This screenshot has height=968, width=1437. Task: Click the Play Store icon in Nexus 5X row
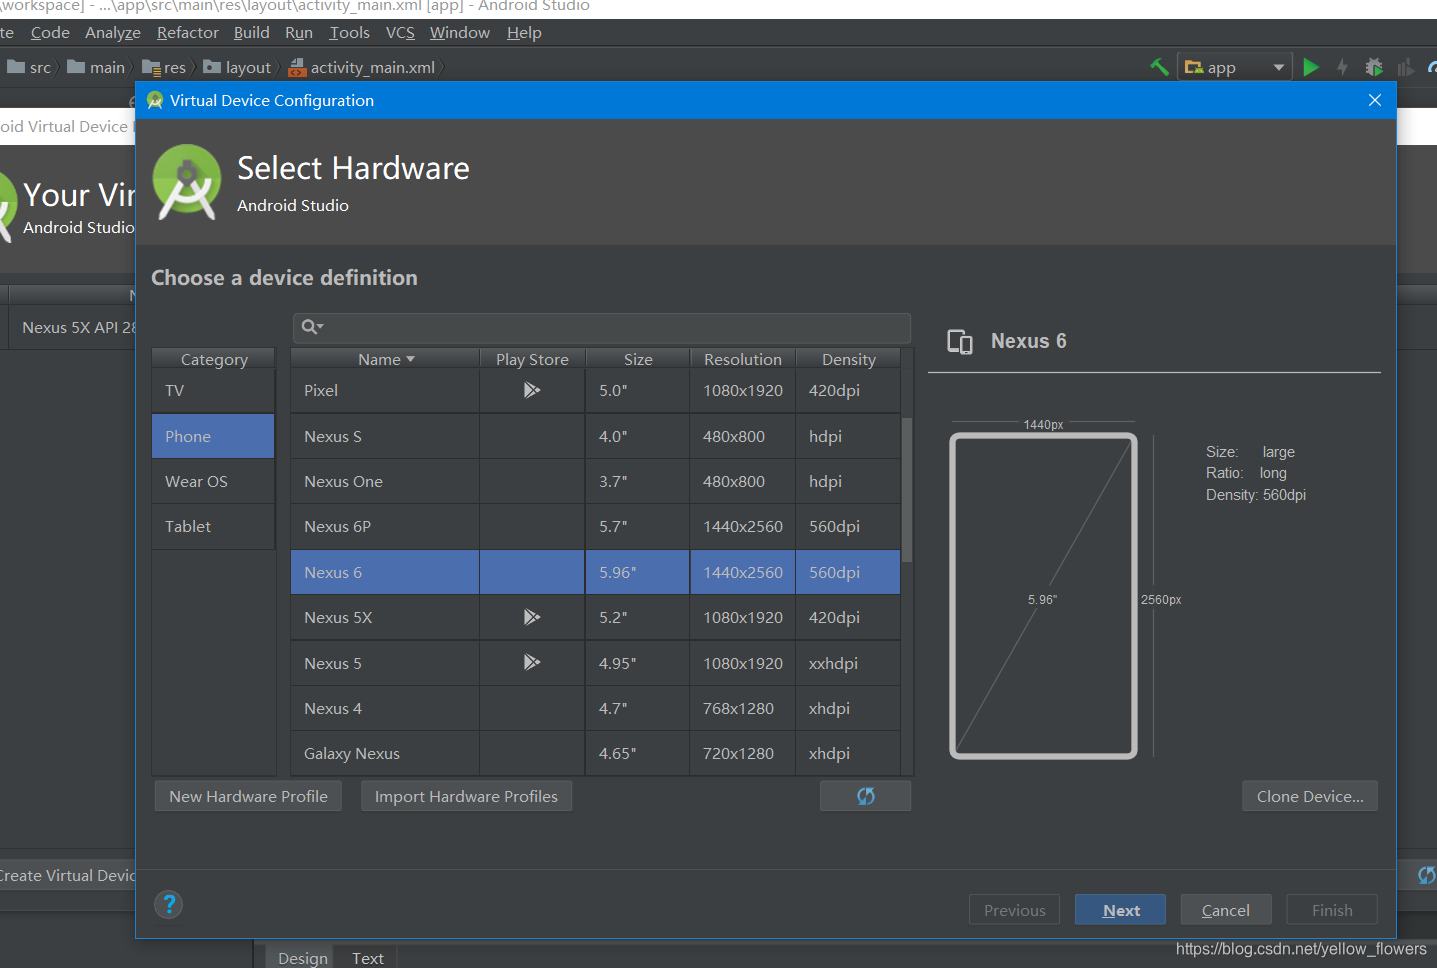pyautogui.click(x=532, y=617)
